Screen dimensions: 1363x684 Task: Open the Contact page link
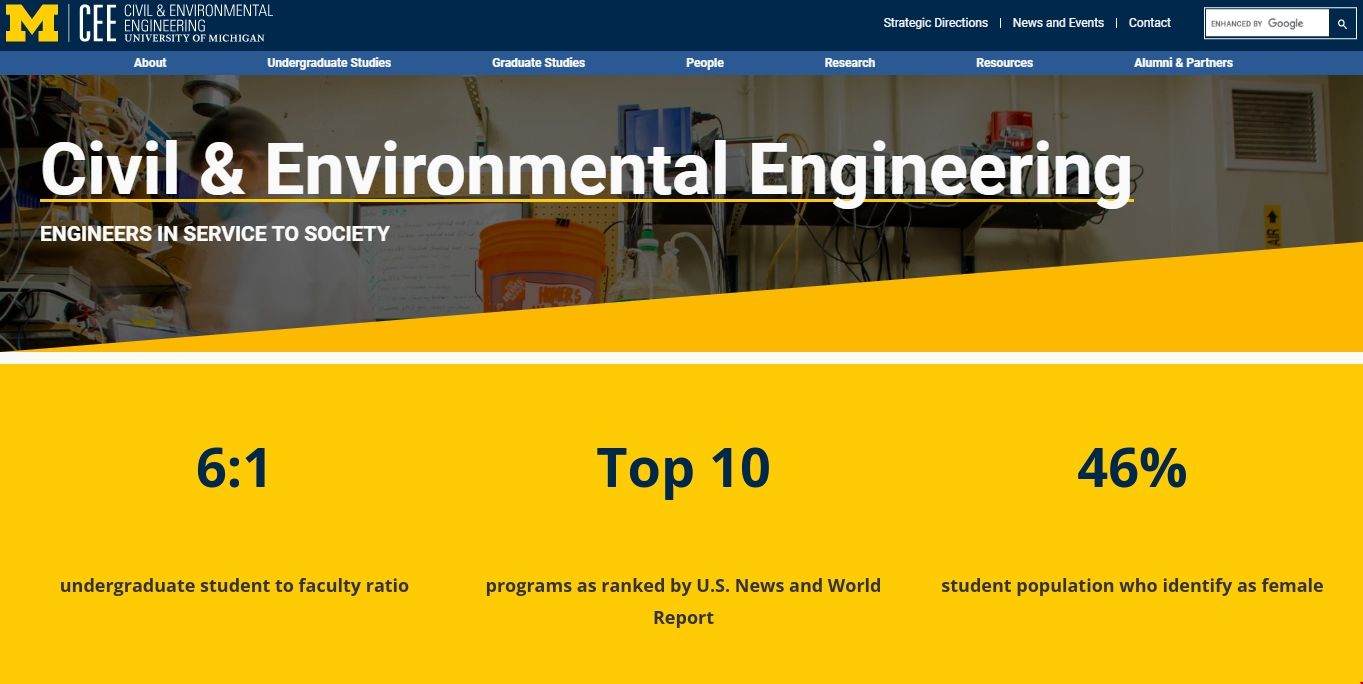point(1149,23)
